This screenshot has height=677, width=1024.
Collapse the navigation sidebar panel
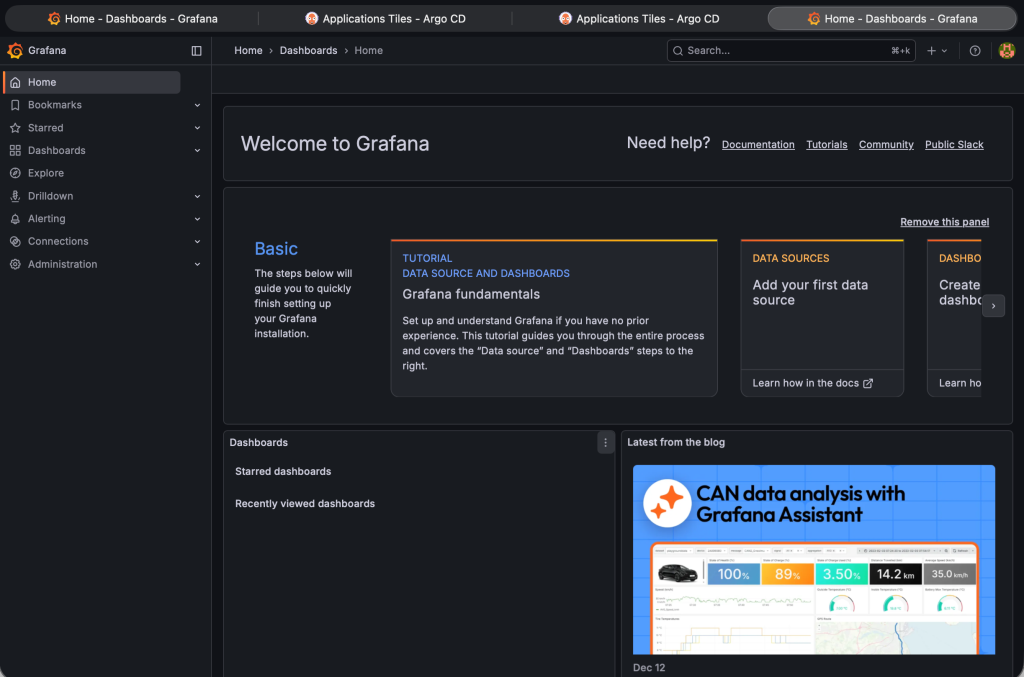(196, 50)
